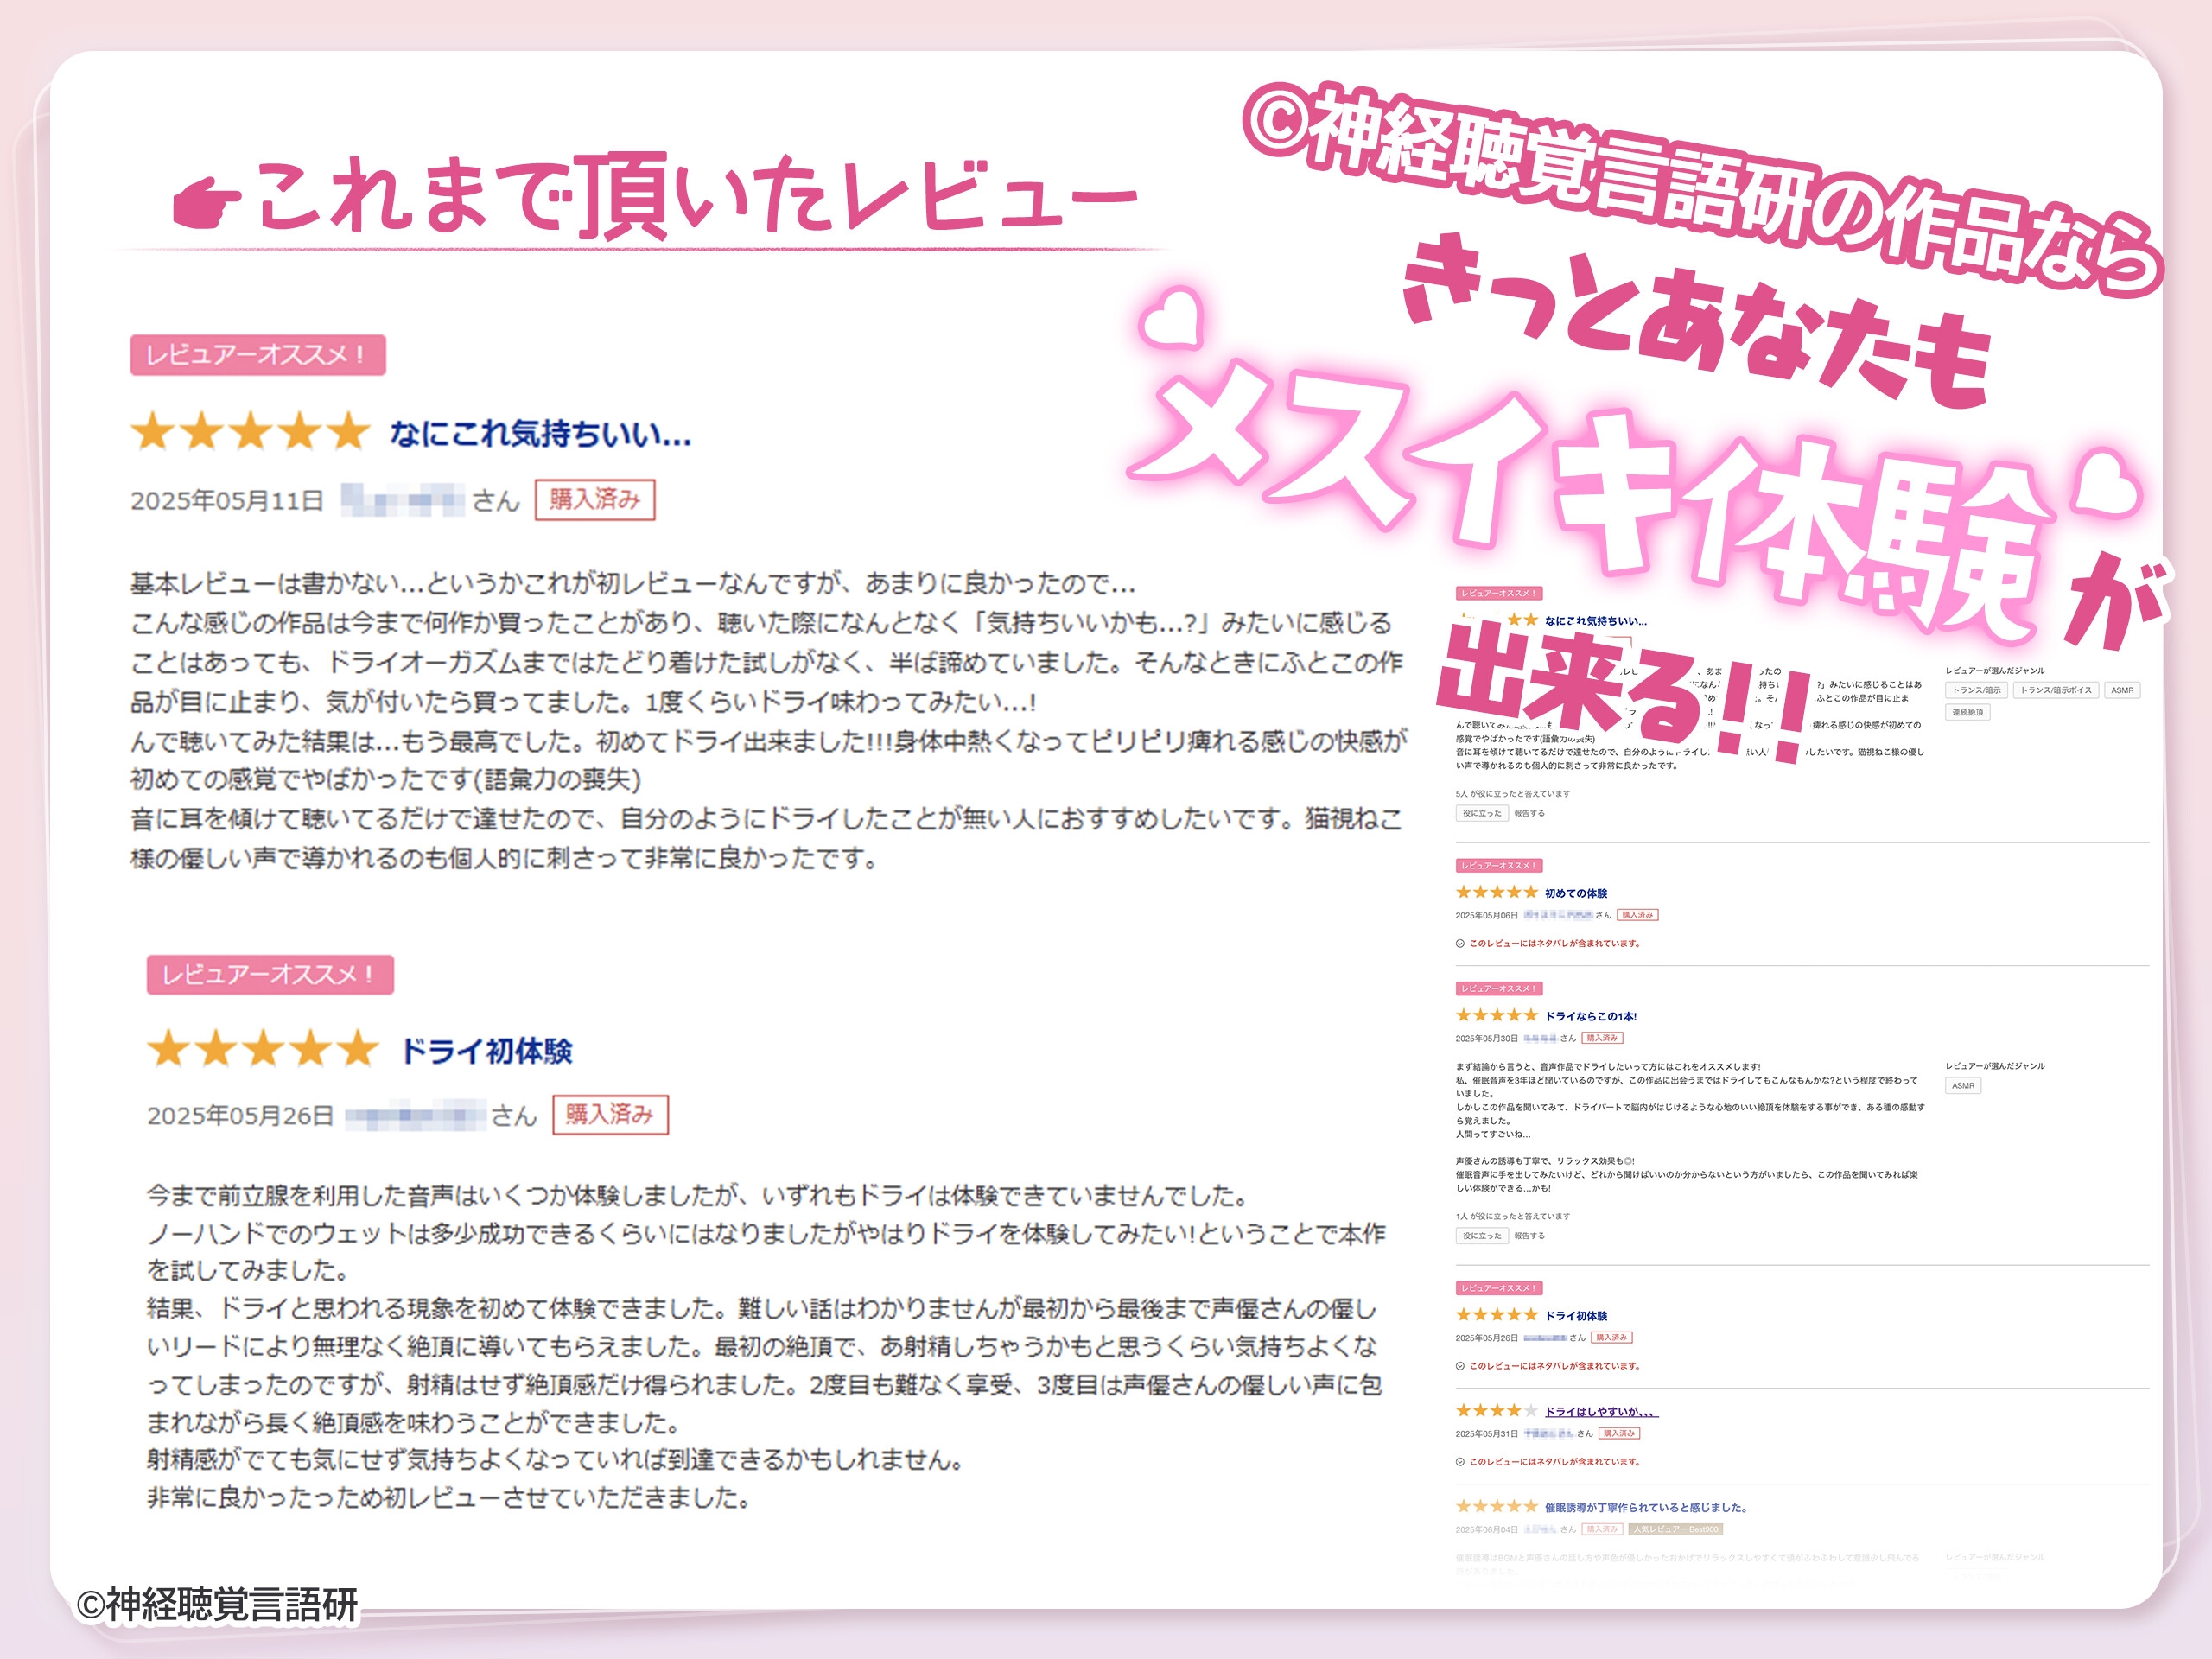Select the 連続絶頂 genre tag
The height and width of the screenshot is (1659, 2212).
(1967, 712)
